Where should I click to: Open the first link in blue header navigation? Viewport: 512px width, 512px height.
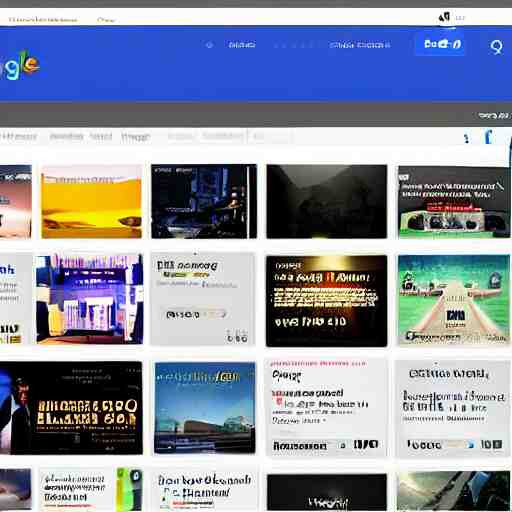(x=242, y=45)
